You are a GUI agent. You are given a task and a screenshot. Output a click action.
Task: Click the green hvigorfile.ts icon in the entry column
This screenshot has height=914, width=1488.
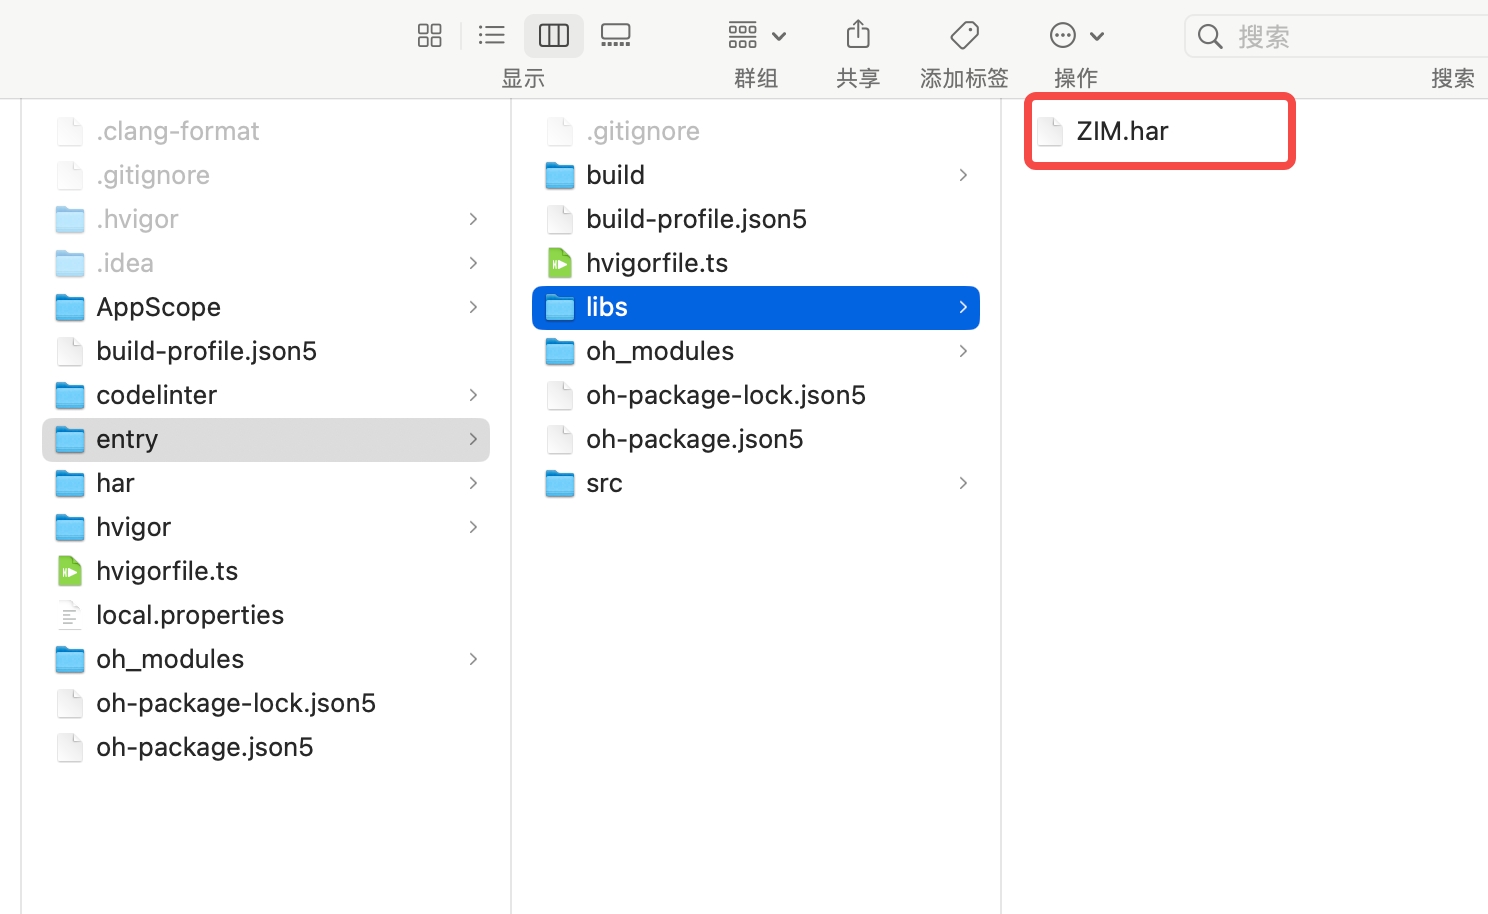coord(560,263)
